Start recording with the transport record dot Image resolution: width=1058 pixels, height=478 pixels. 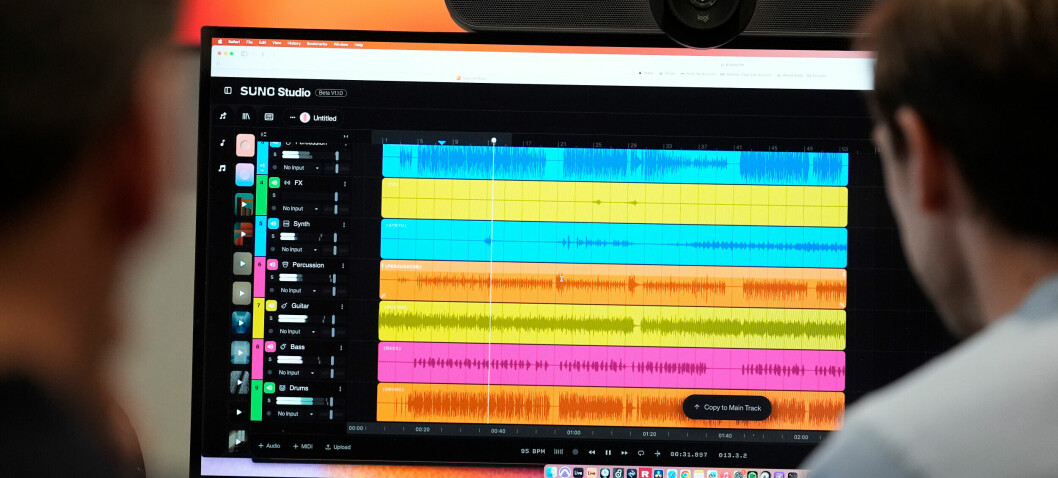[x=575, y=452]
